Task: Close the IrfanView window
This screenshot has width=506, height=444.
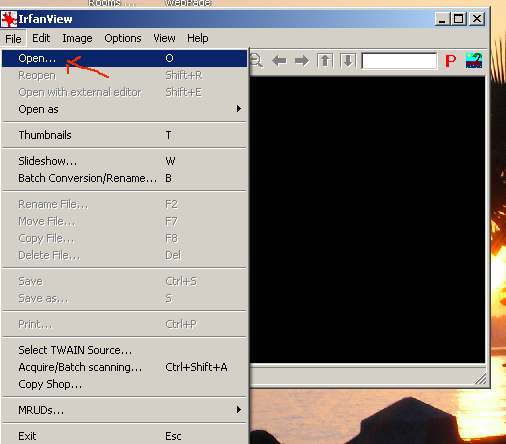Action: point(477,19)
